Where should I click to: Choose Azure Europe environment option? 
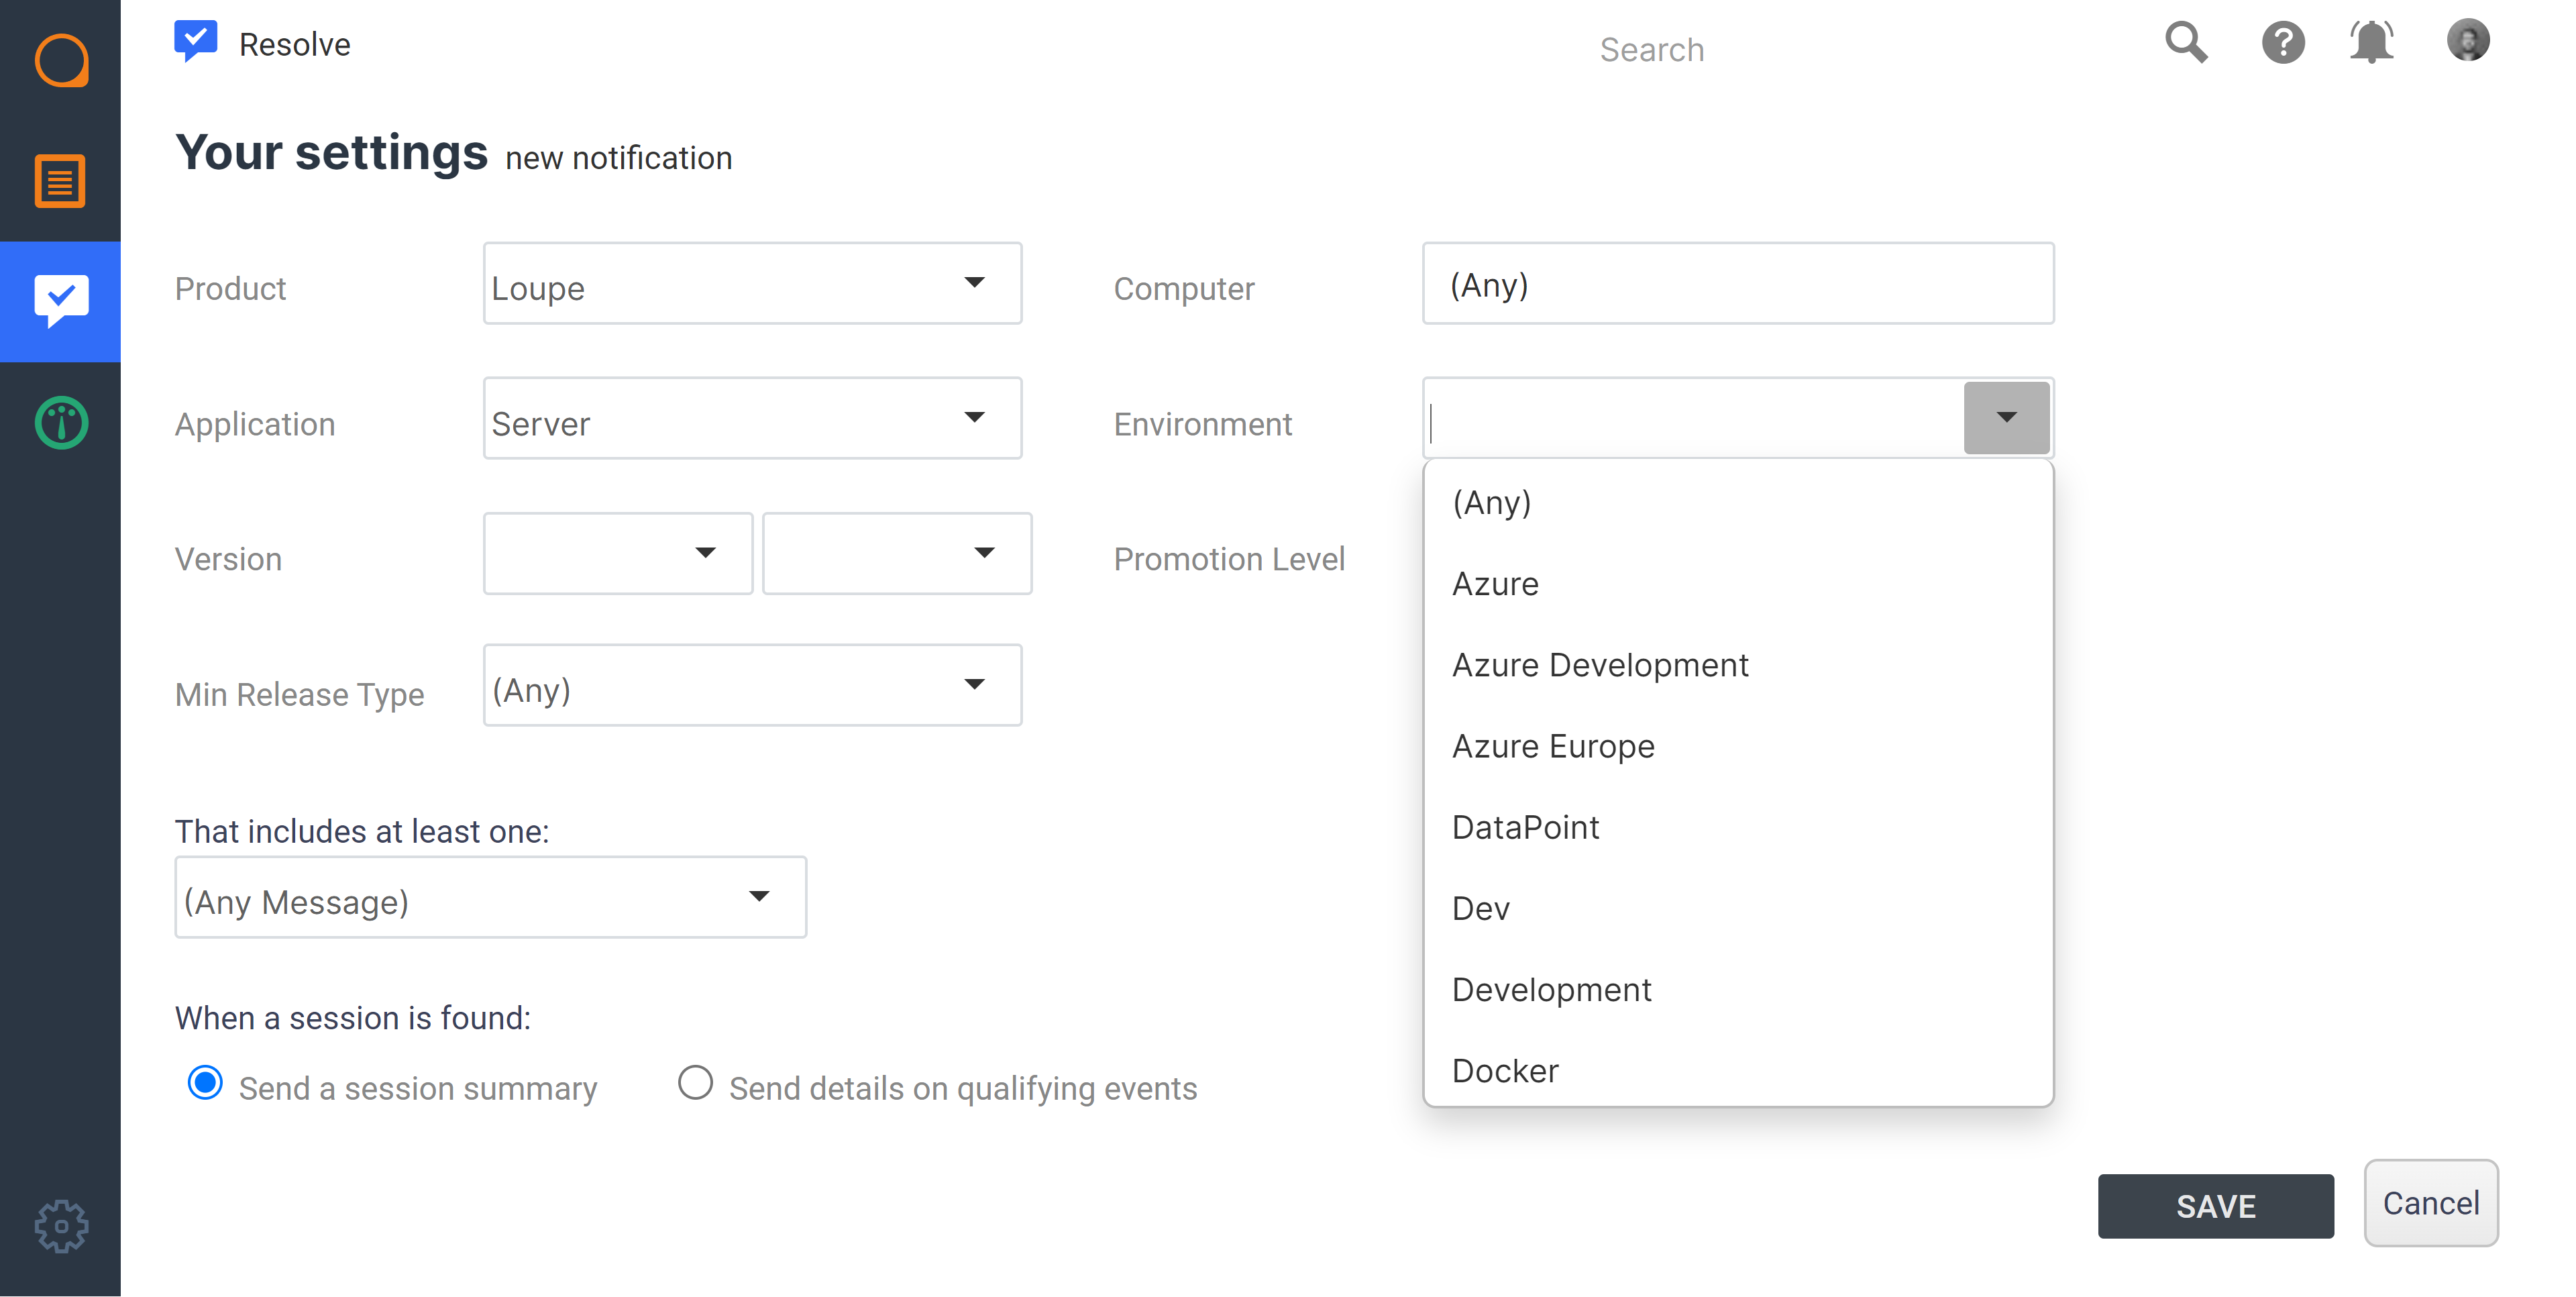pos(1738,746)
